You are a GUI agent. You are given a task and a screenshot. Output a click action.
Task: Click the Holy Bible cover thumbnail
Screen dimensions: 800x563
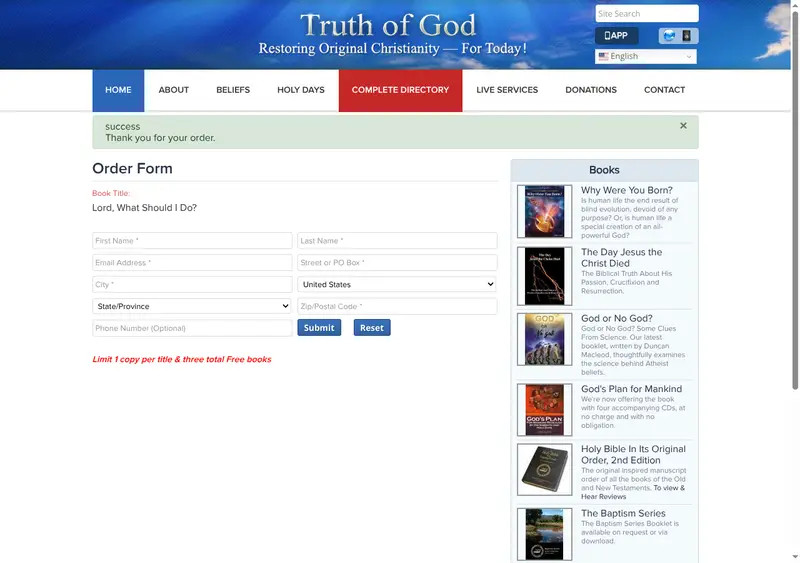point(544,470)
